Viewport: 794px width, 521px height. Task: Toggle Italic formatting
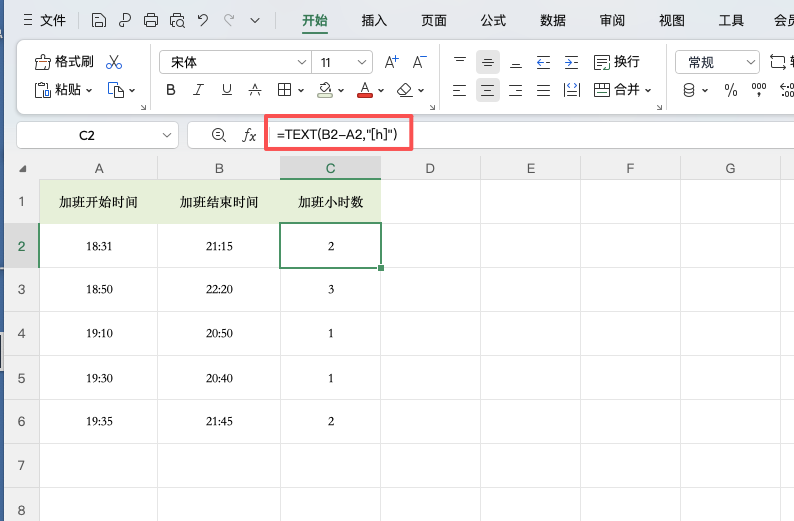click(x=199, y=90)
